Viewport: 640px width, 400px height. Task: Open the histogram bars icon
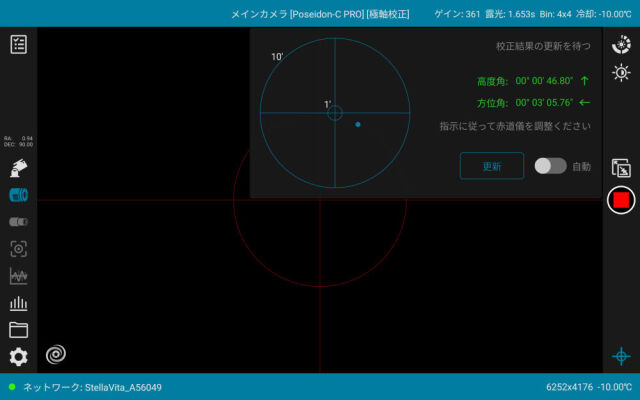coord(18,303)
